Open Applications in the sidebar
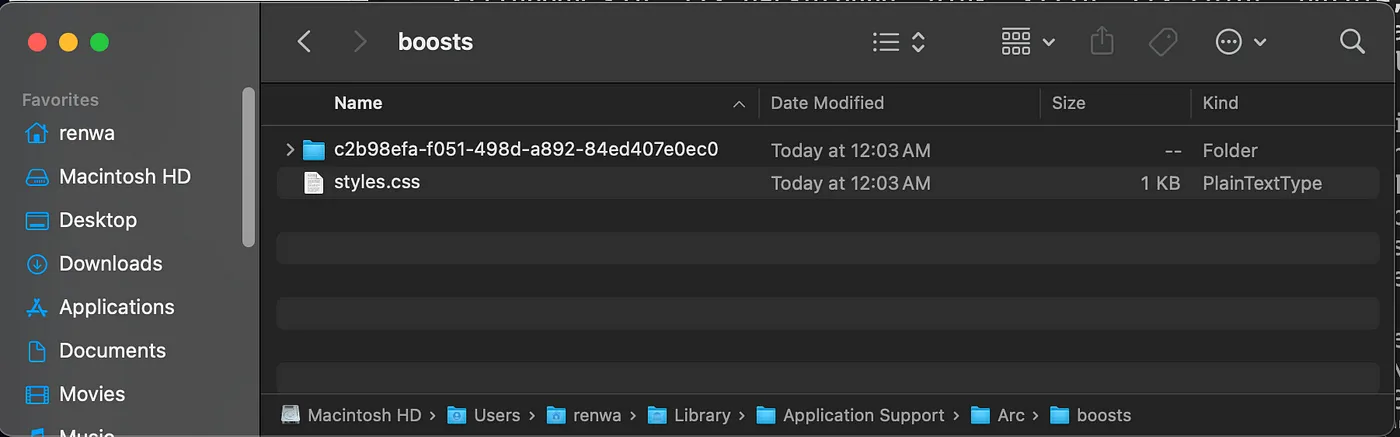Image resolution: width=1400 pixels, height=437 pixels. [x=116, y=307]
